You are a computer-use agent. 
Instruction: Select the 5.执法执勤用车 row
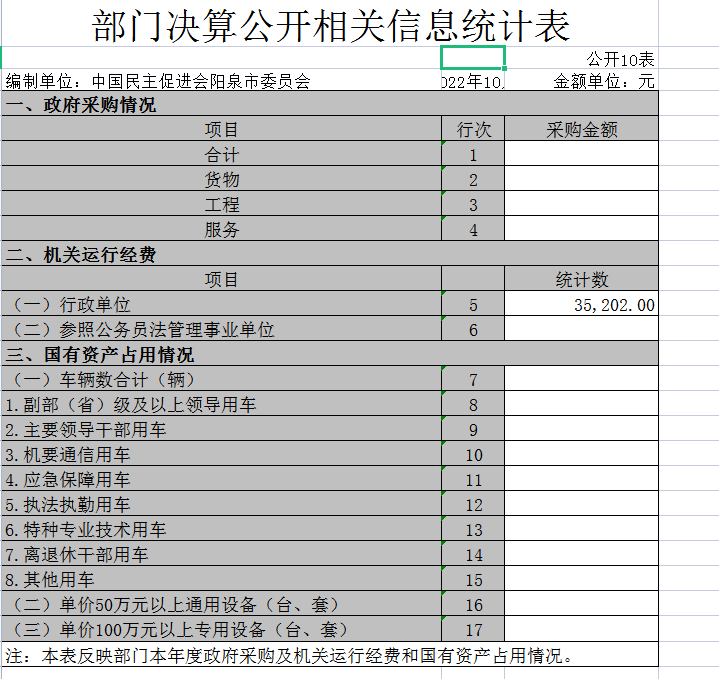pos(221,503)
